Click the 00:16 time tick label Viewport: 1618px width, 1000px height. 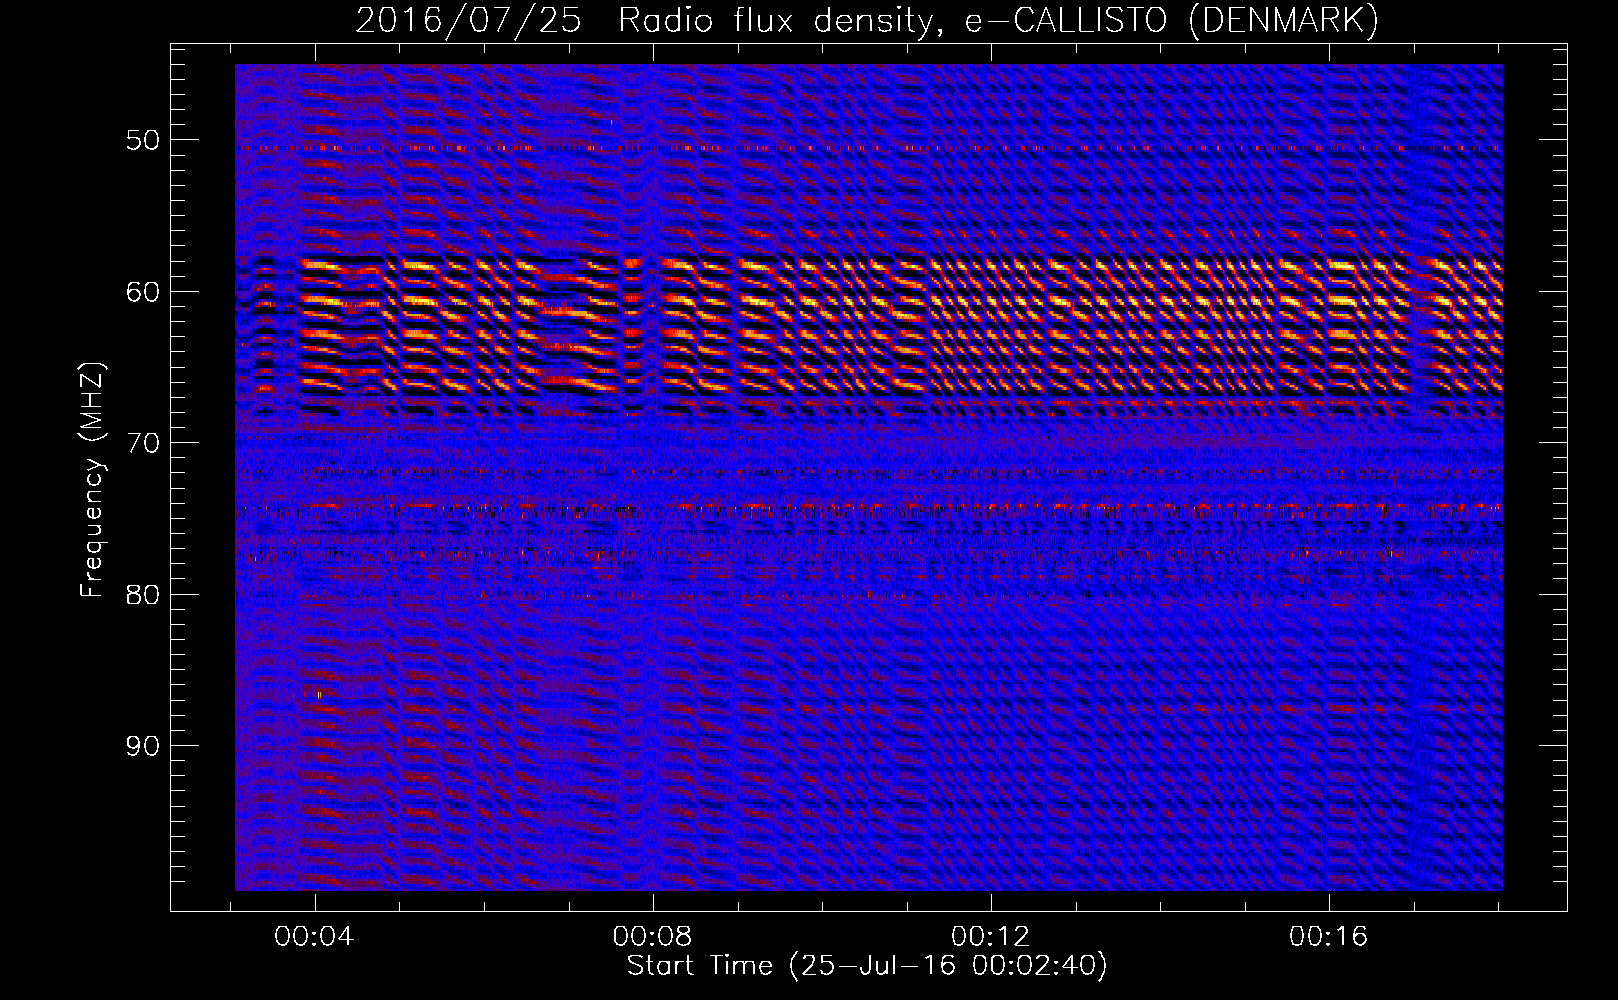pyautogui.click(x=1328, y=937)
